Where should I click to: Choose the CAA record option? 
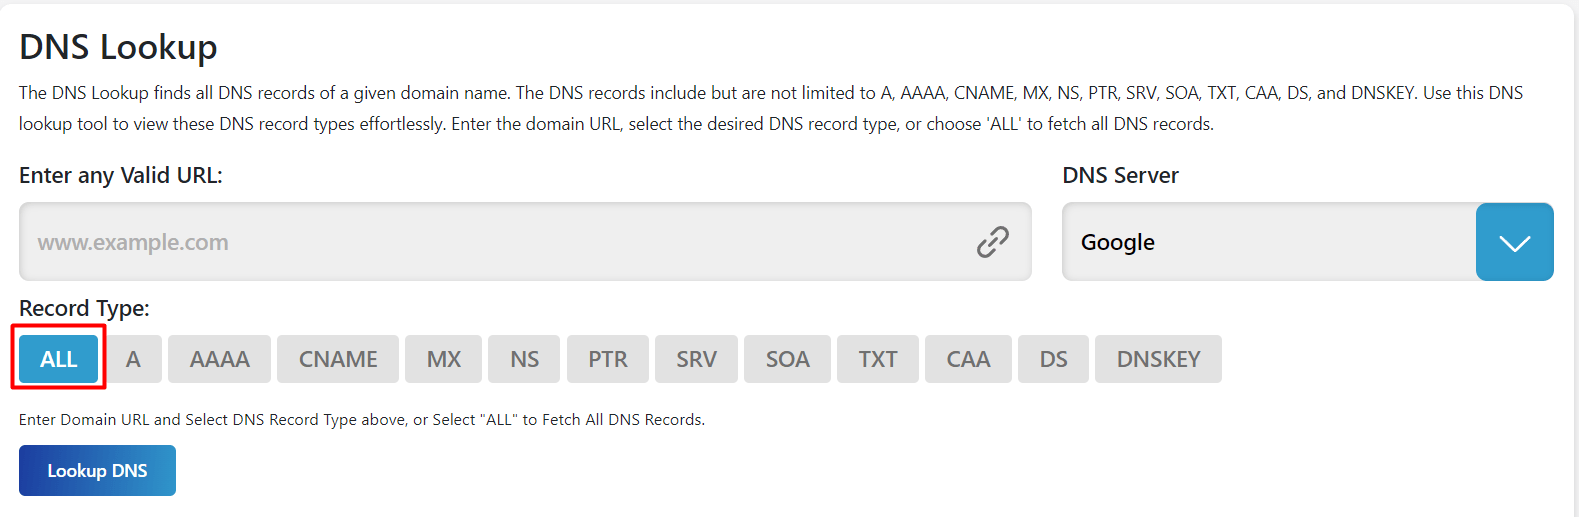(968, 359)
